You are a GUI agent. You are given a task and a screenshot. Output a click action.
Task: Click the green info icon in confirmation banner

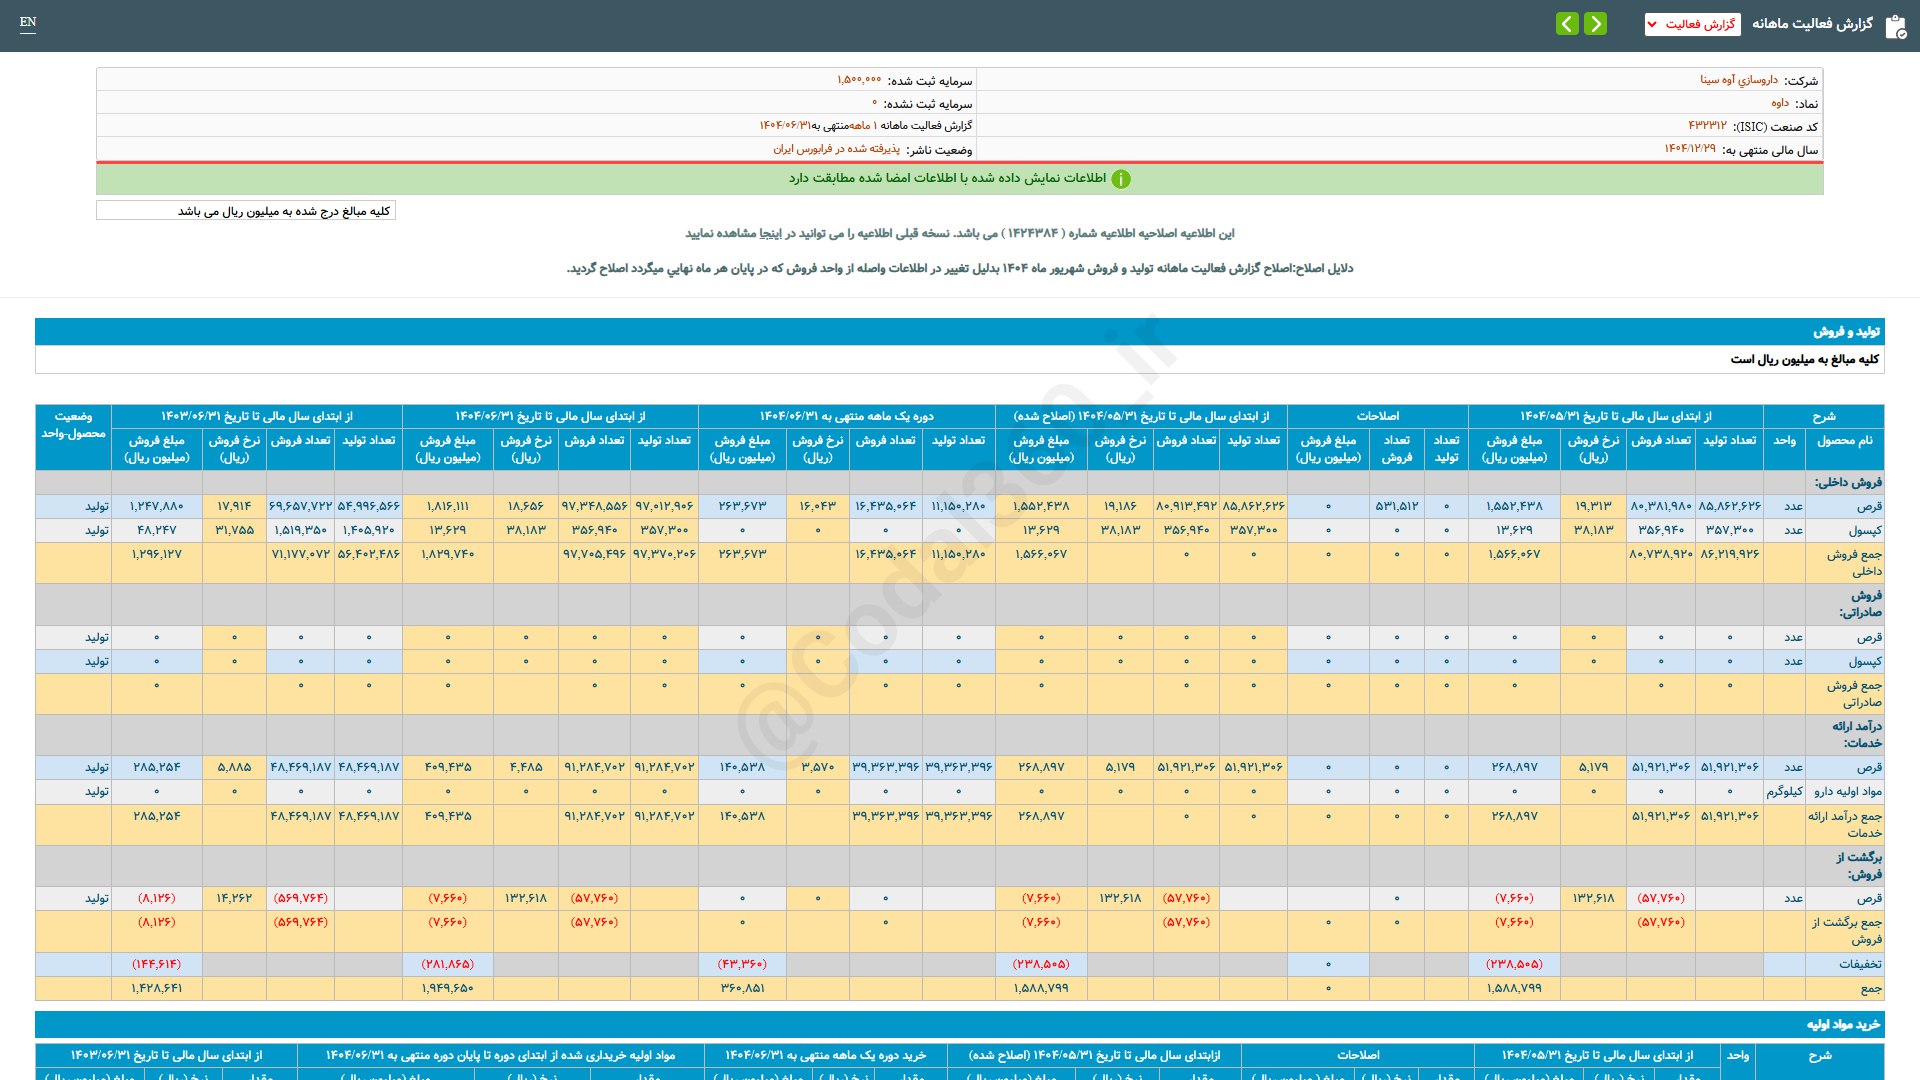tap(1121, 179)
